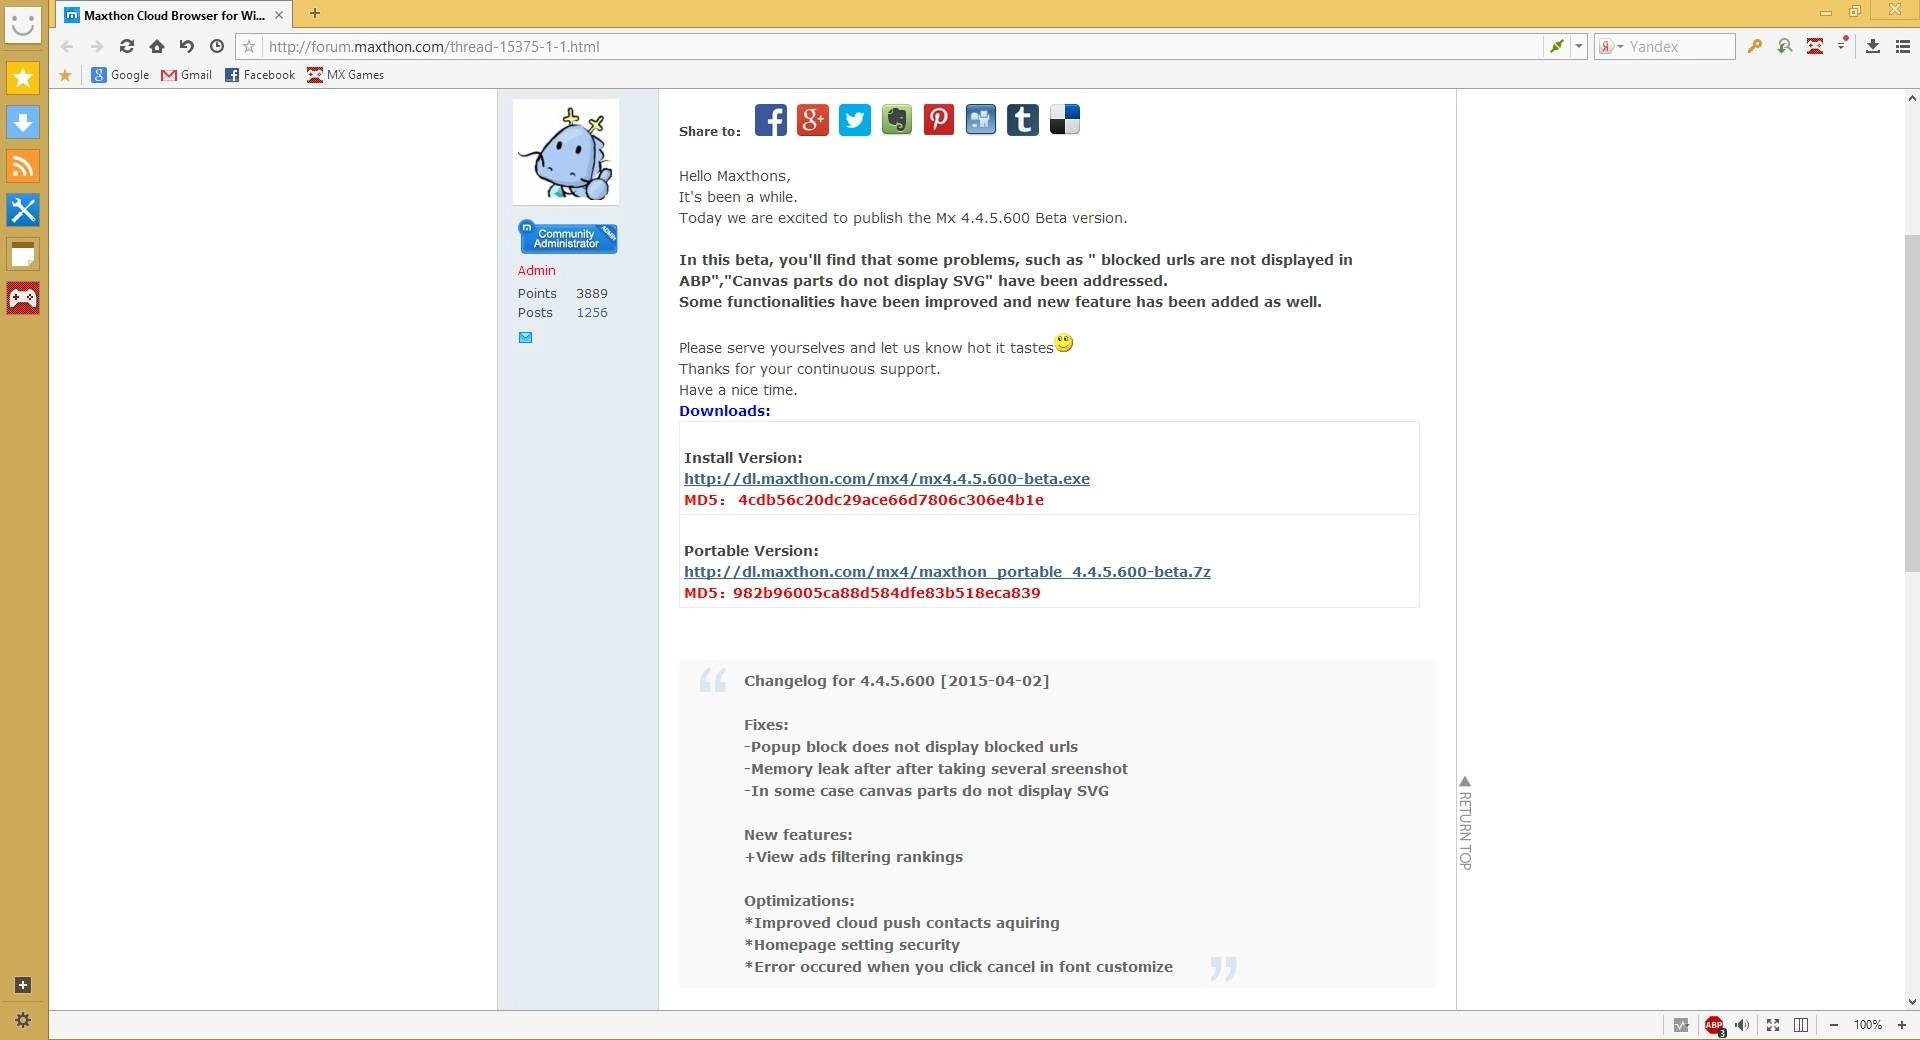Open the Admin username link

click(x=537, y=271)
